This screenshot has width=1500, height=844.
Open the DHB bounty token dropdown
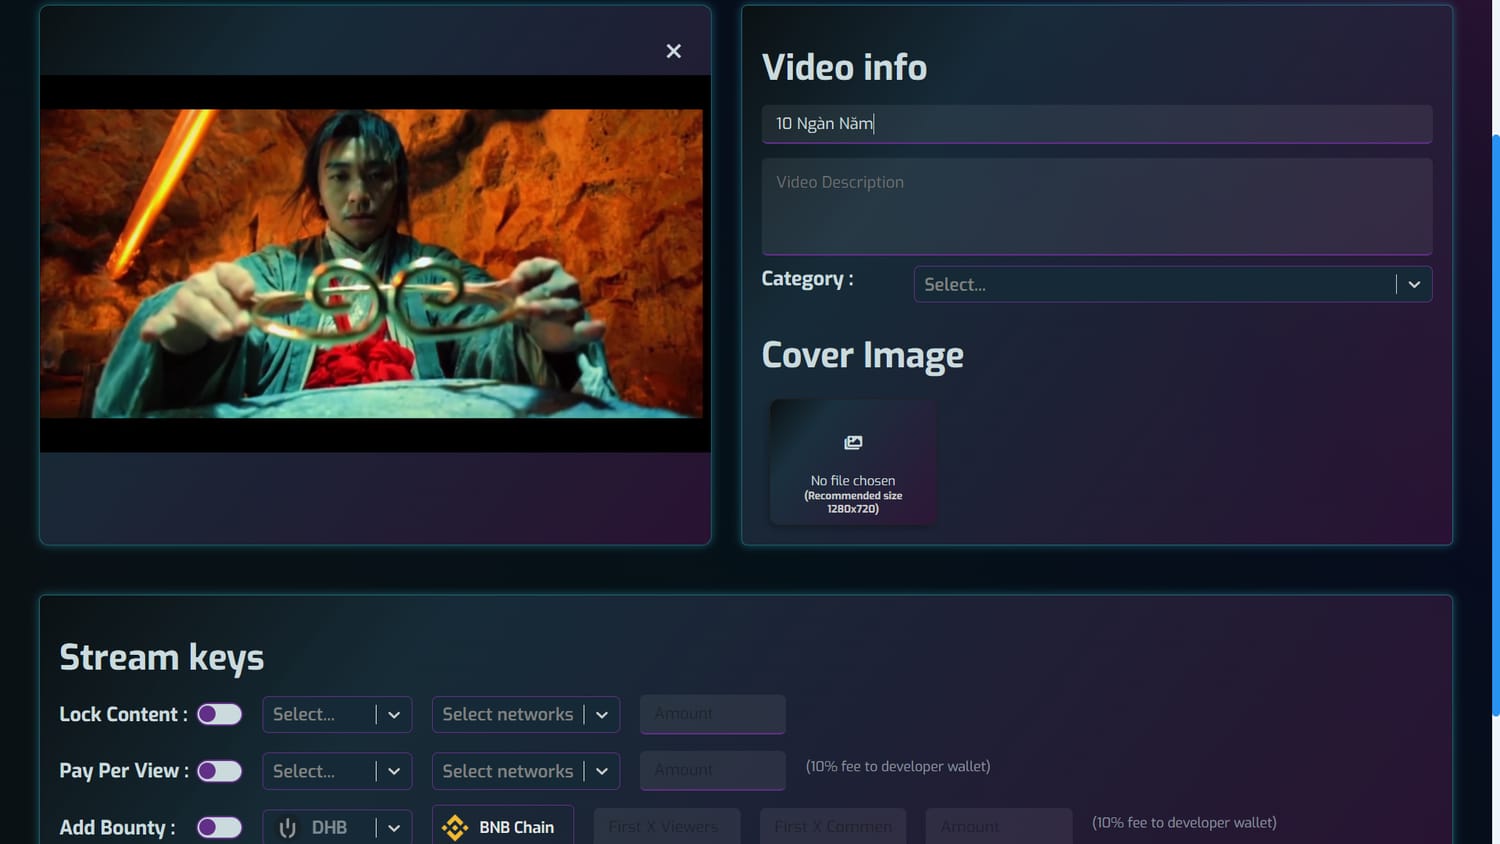337,827
